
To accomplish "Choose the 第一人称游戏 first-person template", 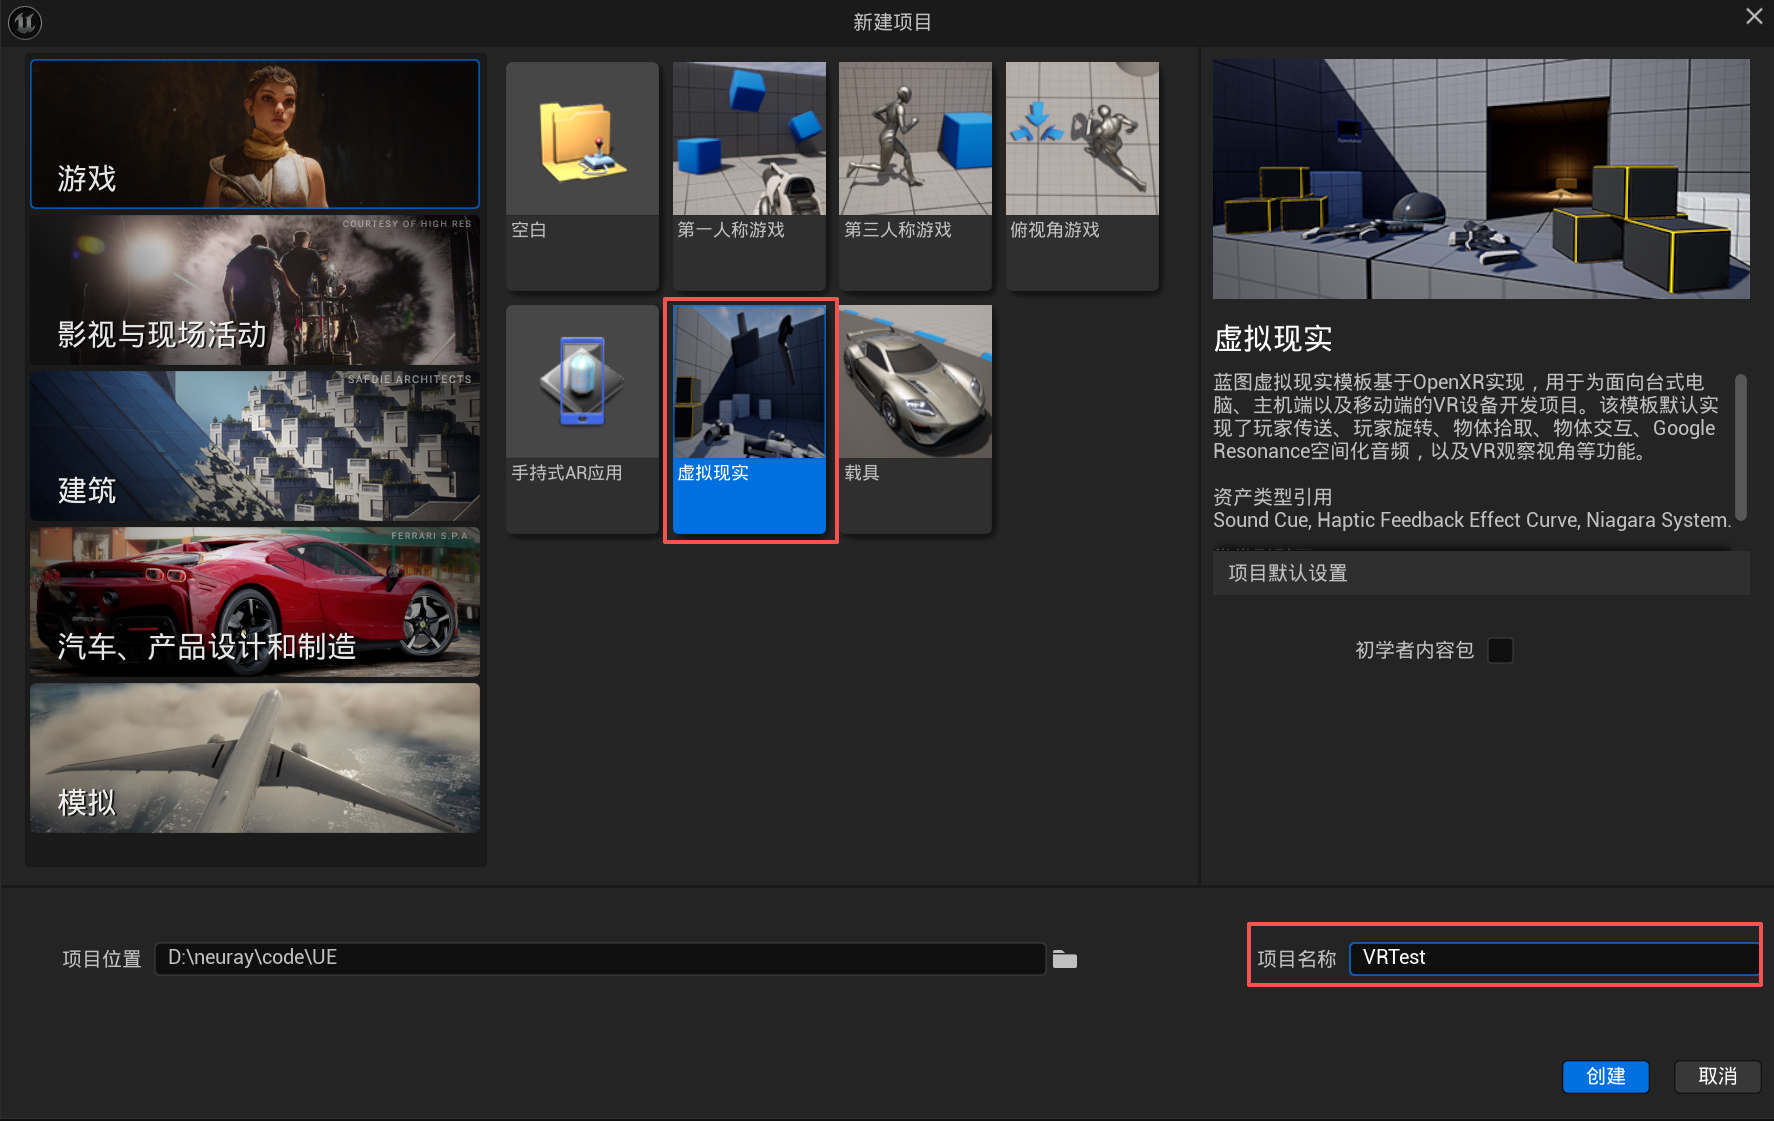I will [x=749, y=140].
